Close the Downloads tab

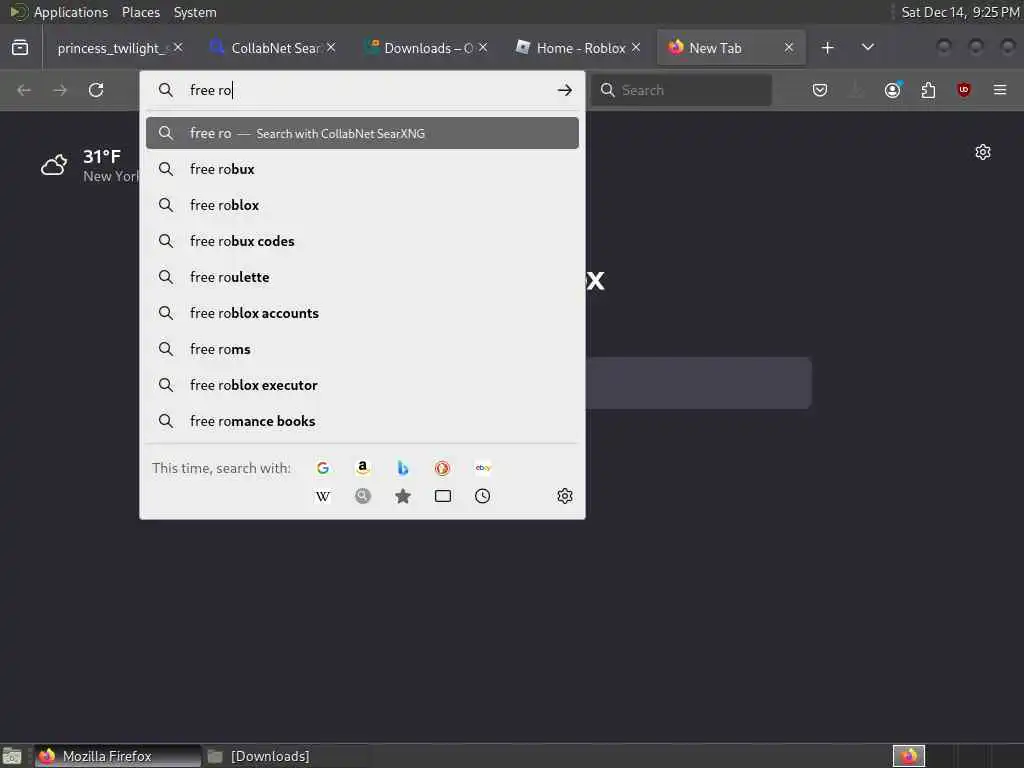pyautogui.click(x=483, y=48)
